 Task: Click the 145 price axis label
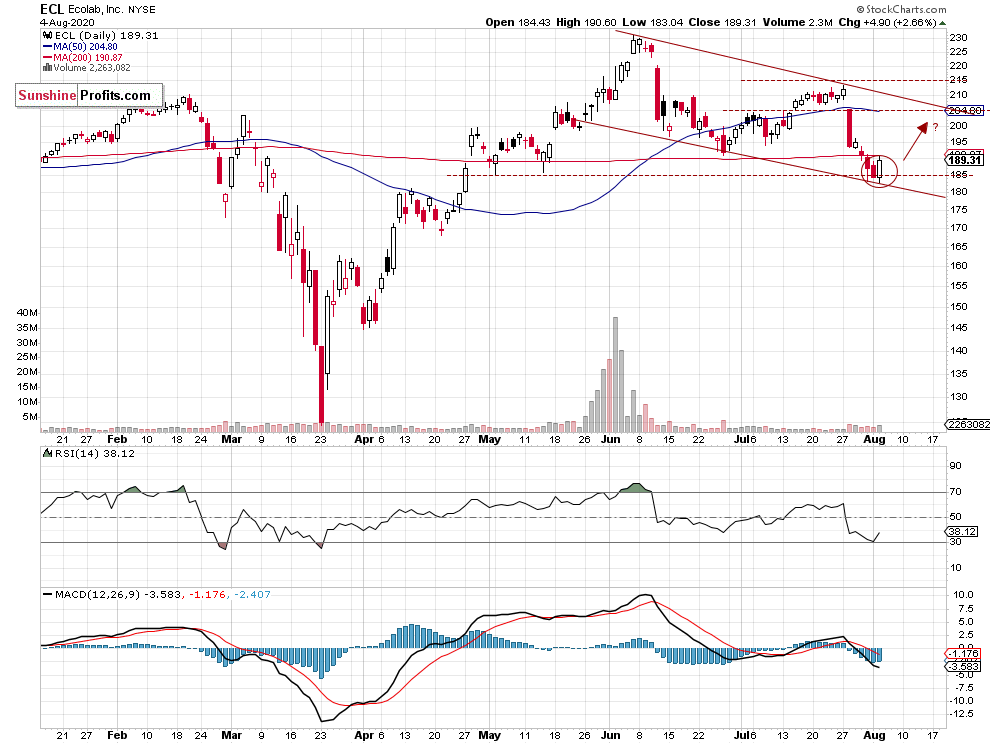958,327
